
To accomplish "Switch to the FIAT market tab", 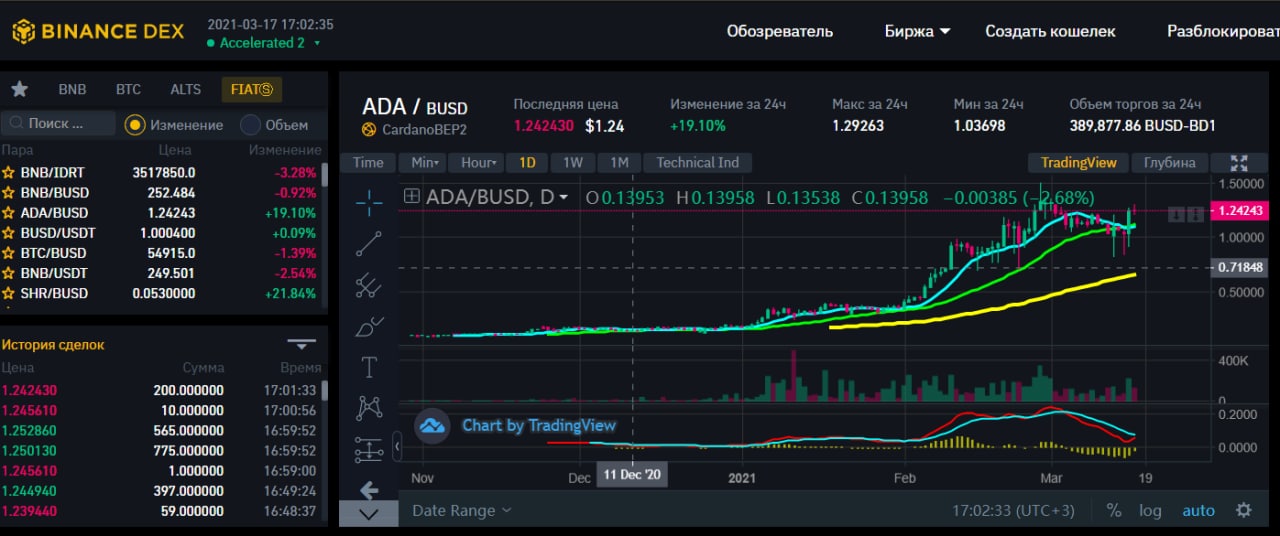I will 251,89.
